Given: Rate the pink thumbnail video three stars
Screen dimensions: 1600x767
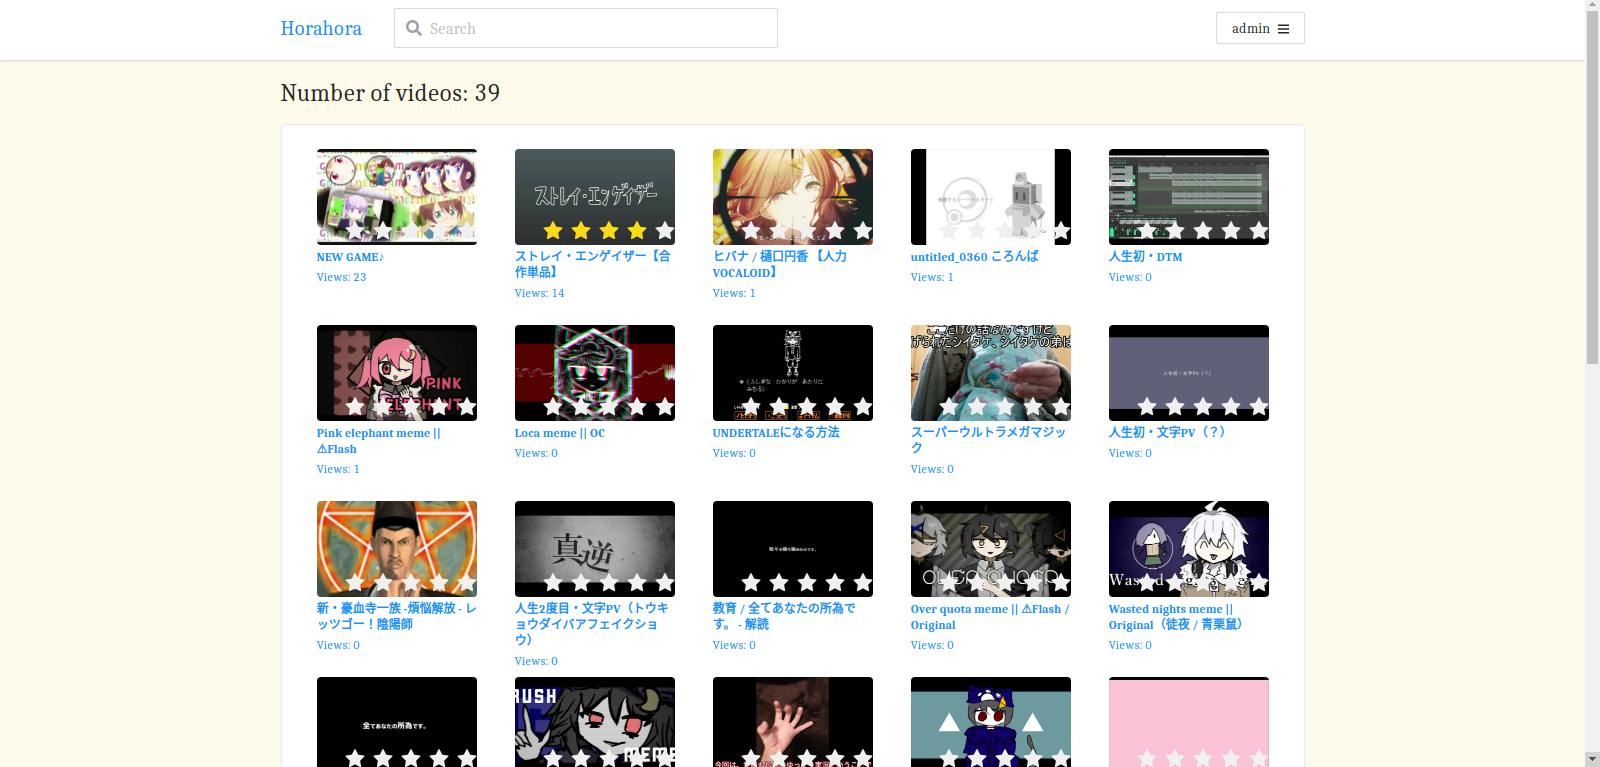Looking at the screenshot, I should [1203, 759].
